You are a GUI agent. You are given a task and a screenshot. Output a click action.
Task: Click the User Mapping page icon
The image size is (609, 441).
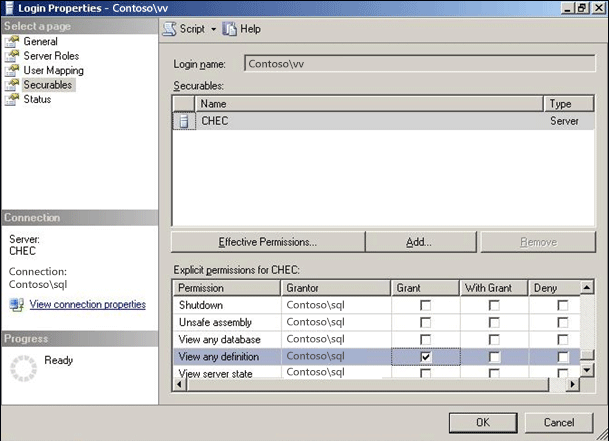[x=12, y=71]
